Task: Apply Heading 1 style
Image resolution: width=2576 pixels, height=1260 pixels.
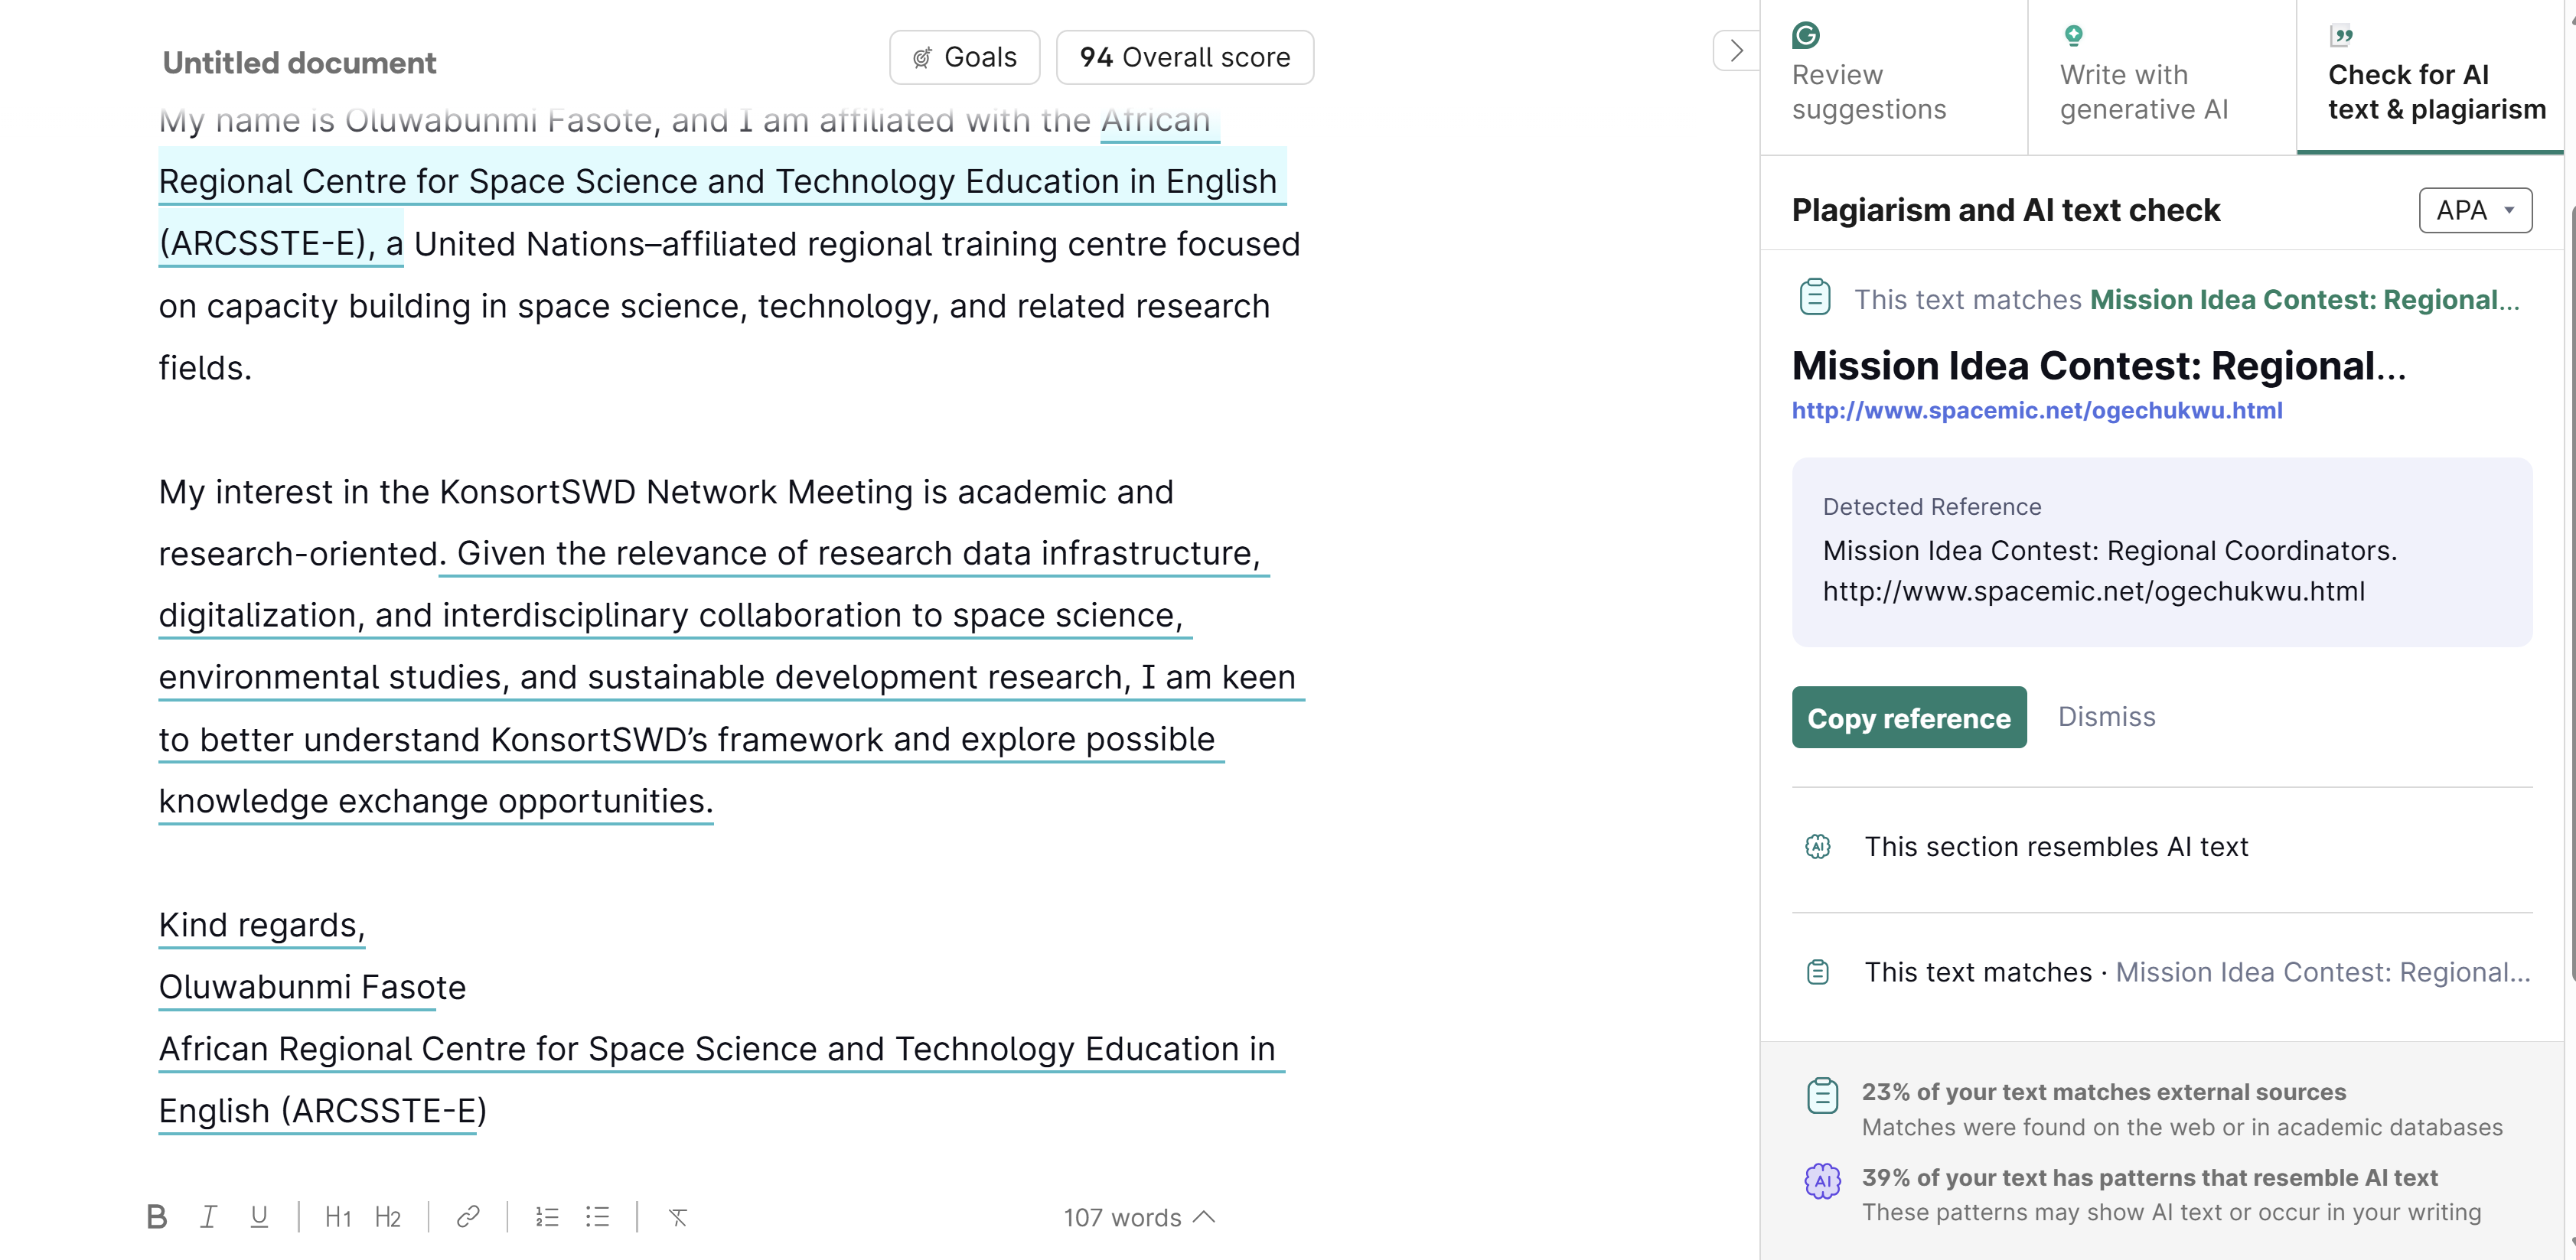Action: [338, 1217]
